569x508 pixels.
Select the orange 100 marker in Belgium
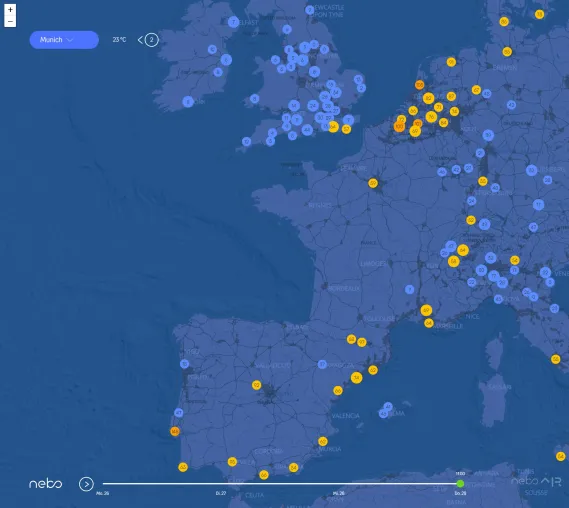(x=399, y=126)
